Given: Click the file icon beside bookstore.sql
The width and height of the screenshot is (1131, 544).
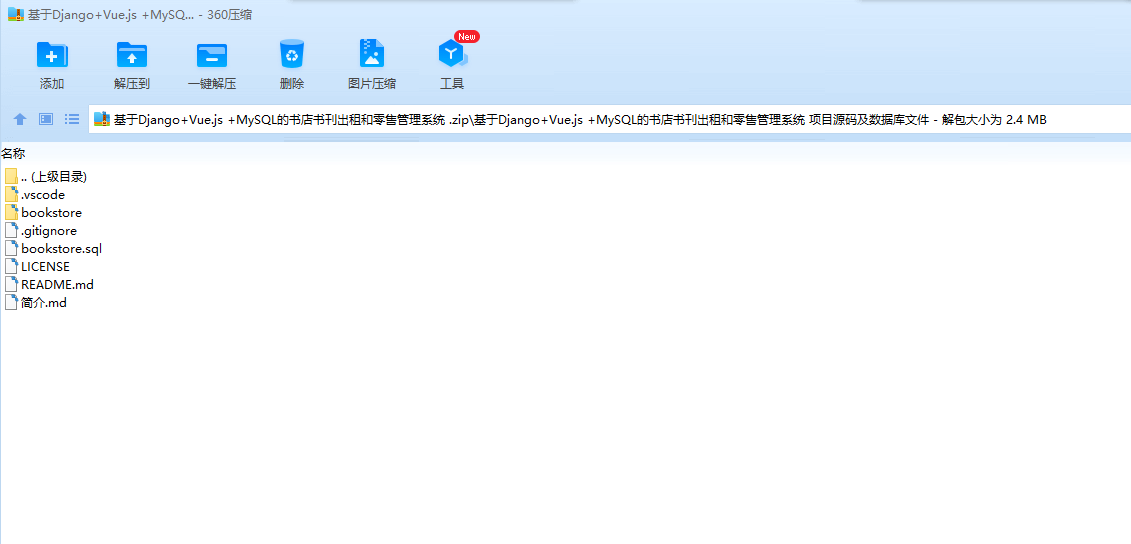Looking at the screenshot, I should pyautogui.click(x=11, y=248).
